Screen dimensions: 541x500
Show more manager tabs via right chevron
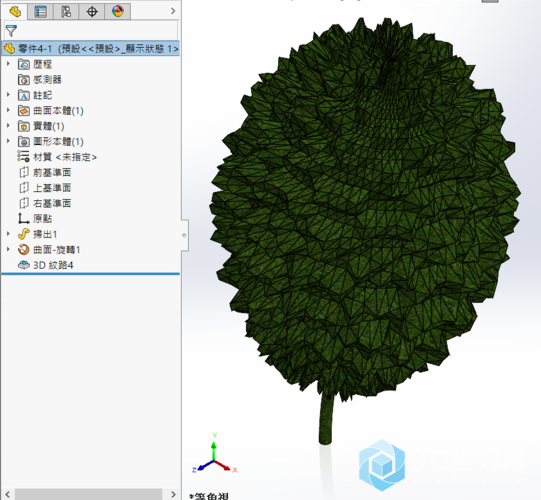(x=173, y=11)
